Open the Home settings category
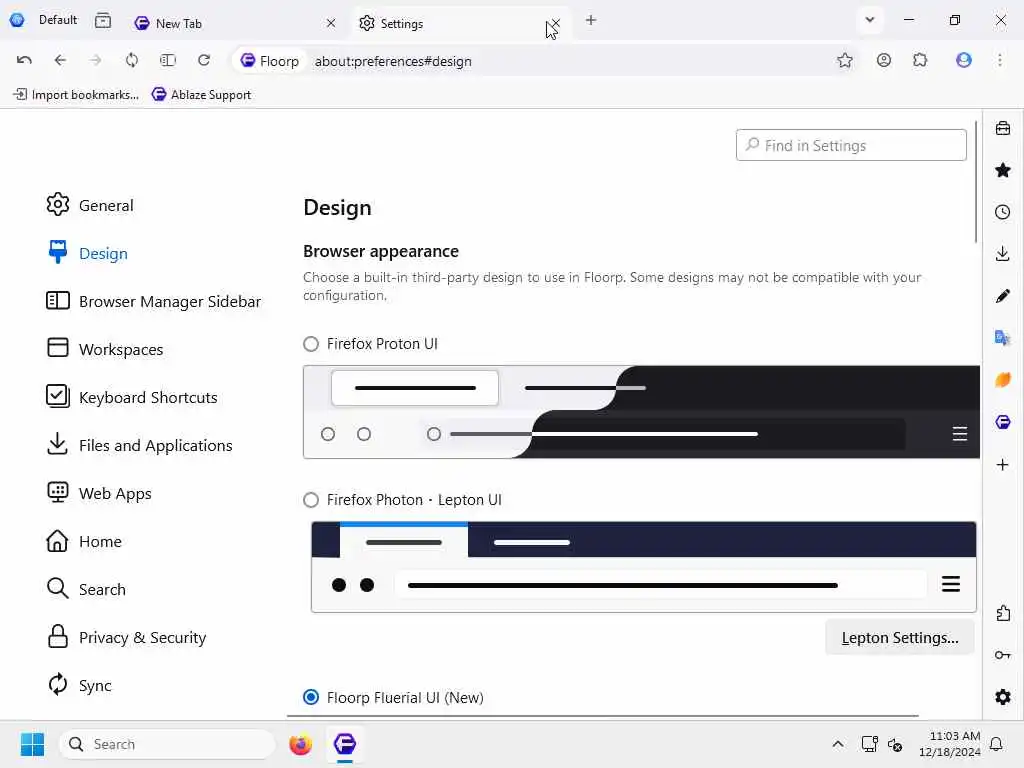The width and height of the screenshot is (1024, 768). point(84,541)
